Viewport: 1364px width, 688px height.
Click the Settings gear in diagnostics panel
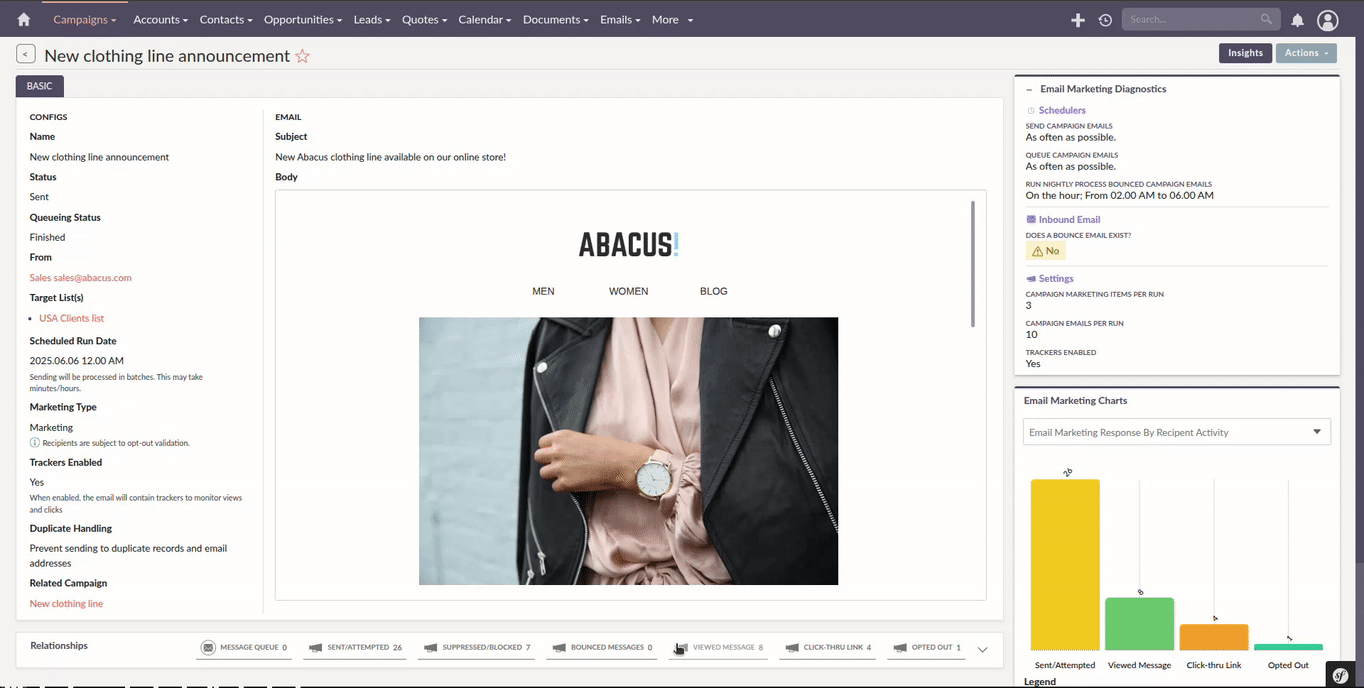pyautogui.click(x=1033, y=278)
